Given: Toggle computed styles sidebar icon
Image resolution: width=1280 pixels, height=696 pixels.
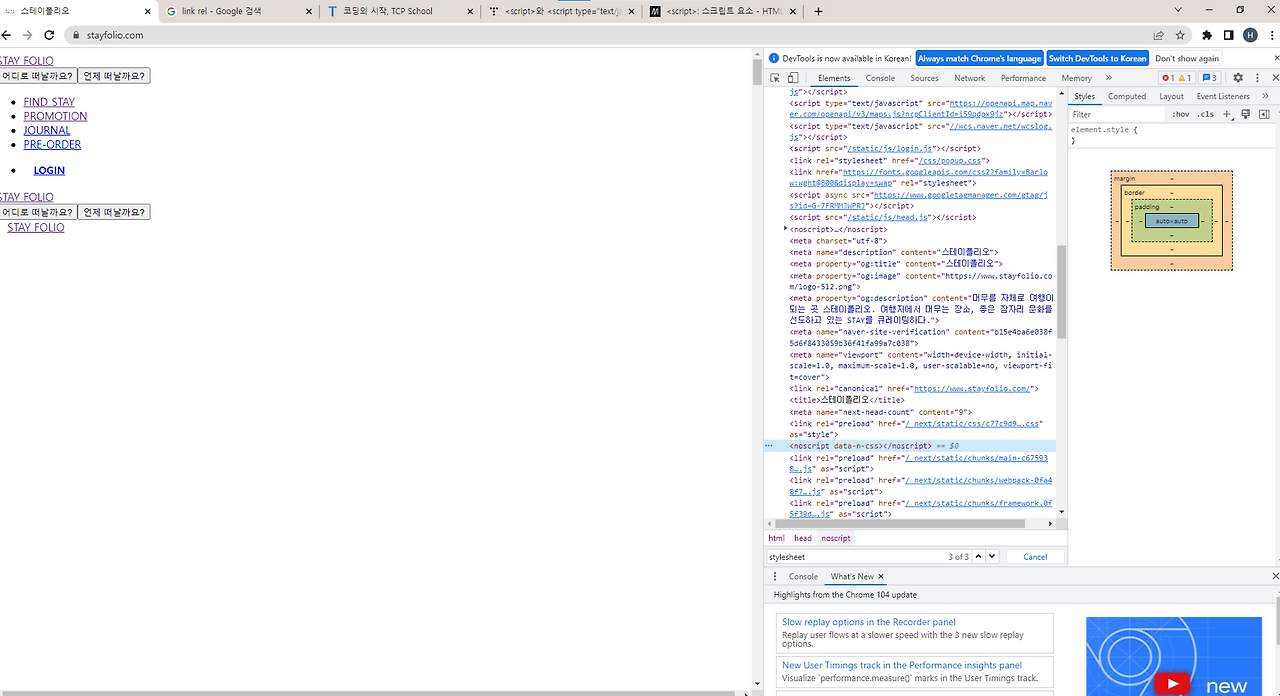Looking at the screenshot, I should [x=1264, y=114].
